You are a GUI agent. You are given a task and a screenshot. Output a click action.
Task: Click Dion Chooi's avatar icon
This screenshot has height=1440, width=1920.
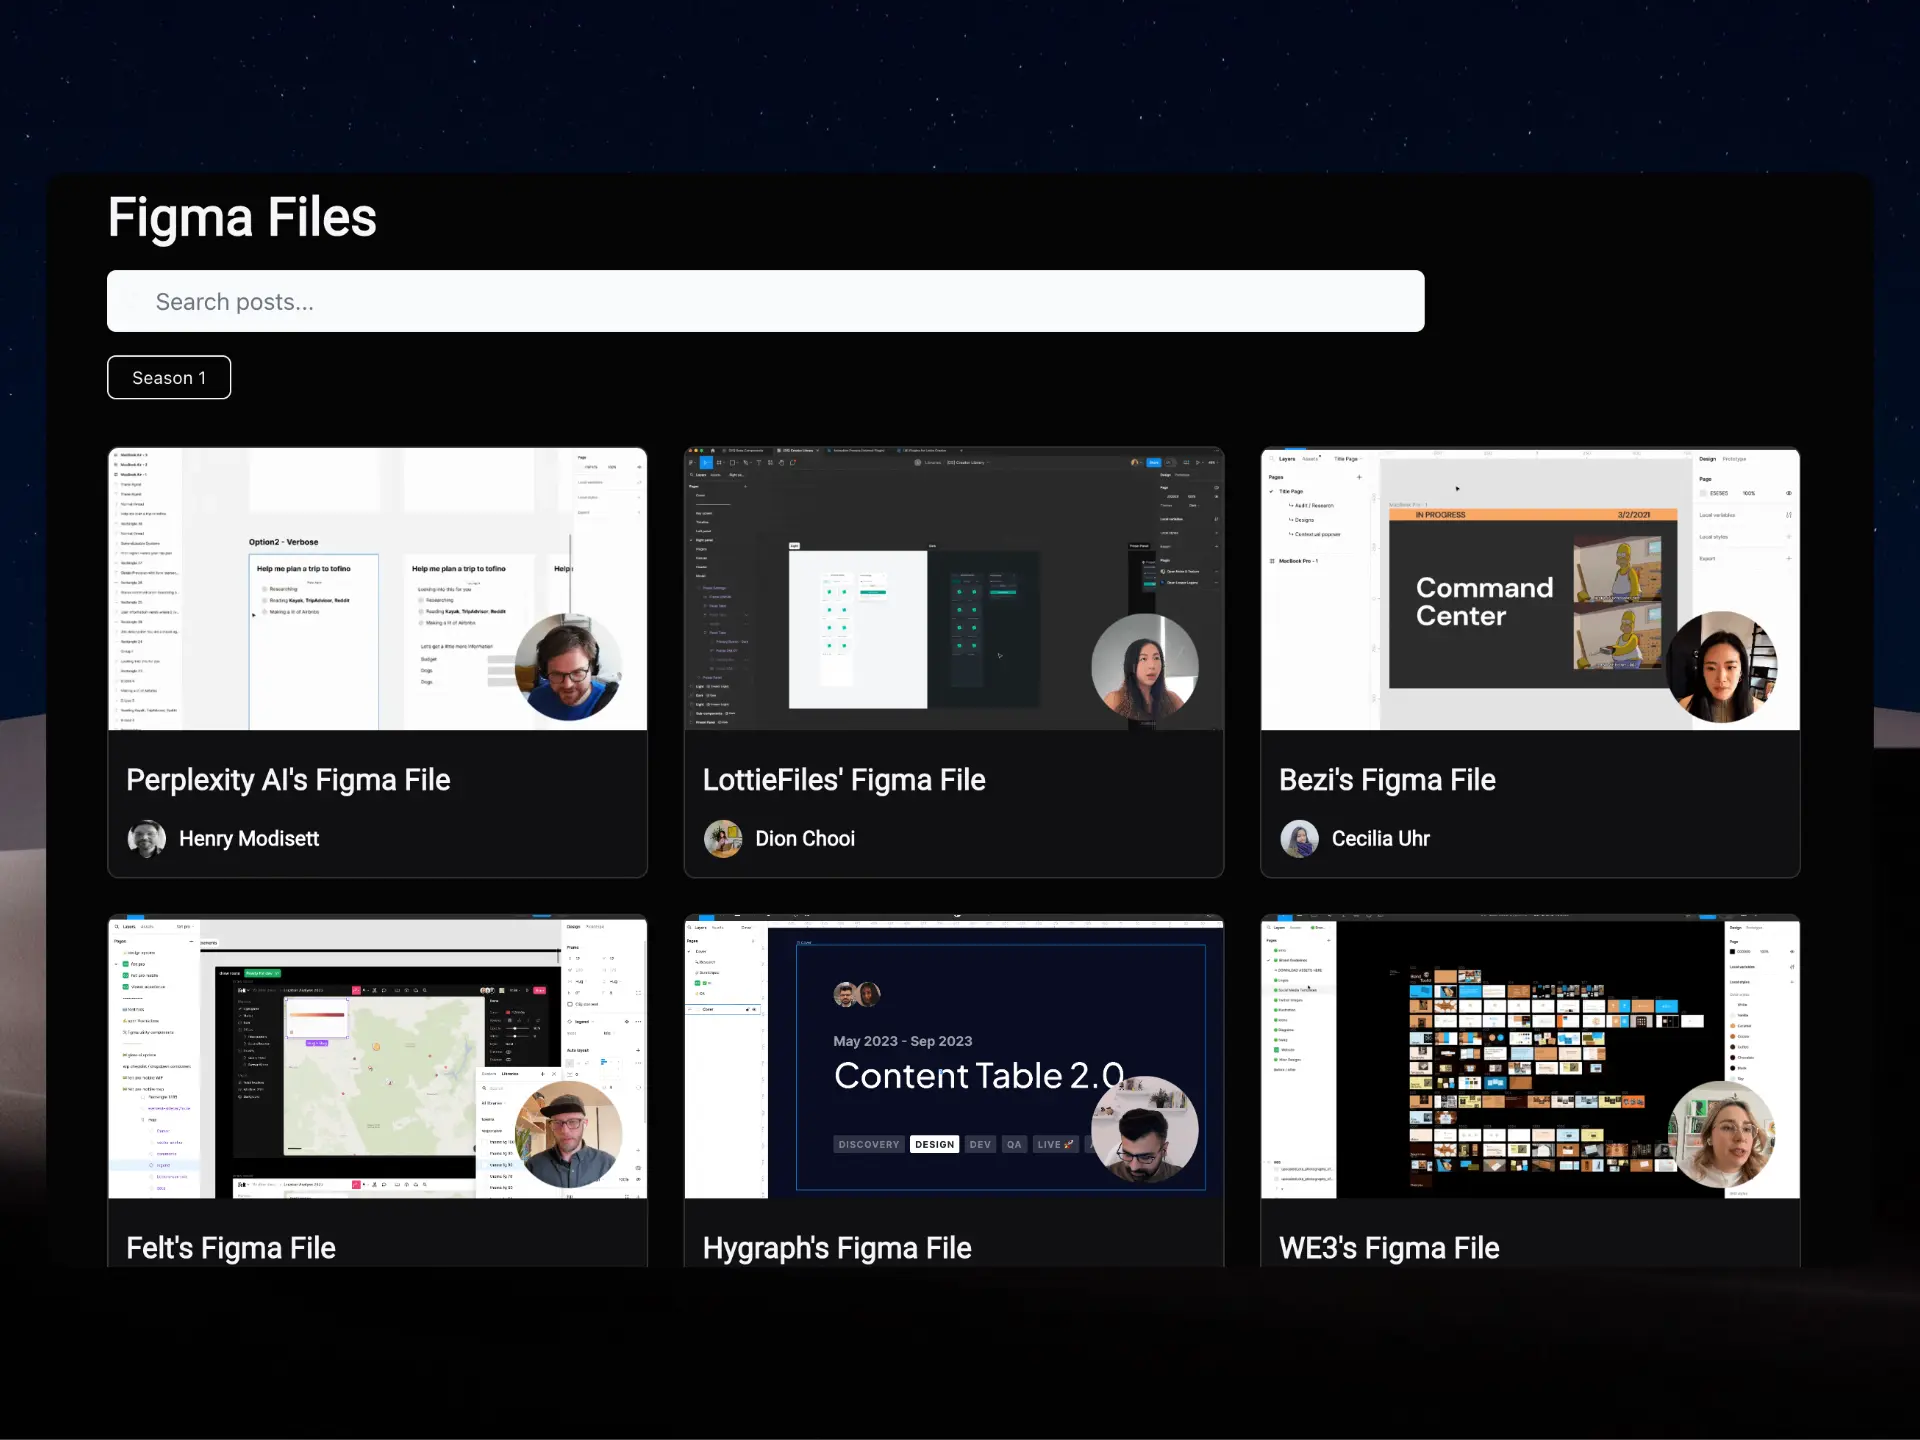(x=723, y=839)
